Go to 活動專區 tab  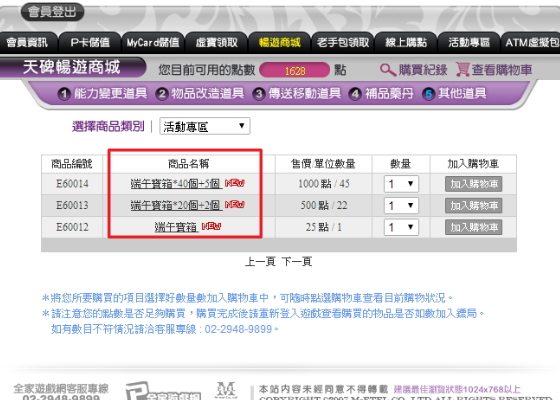pos(469,43)
